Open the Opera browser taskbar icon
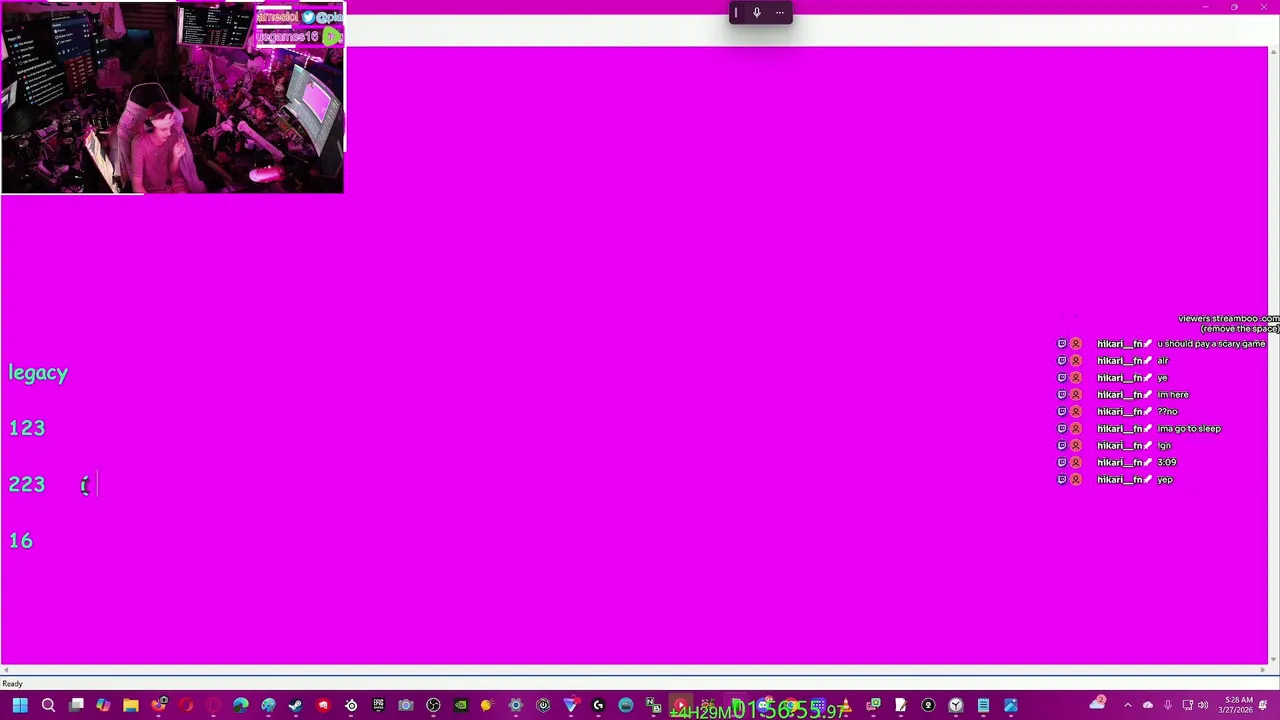The width and height of the screenshot is (1280, 720). pyautogui.click(x=186, y=706)
